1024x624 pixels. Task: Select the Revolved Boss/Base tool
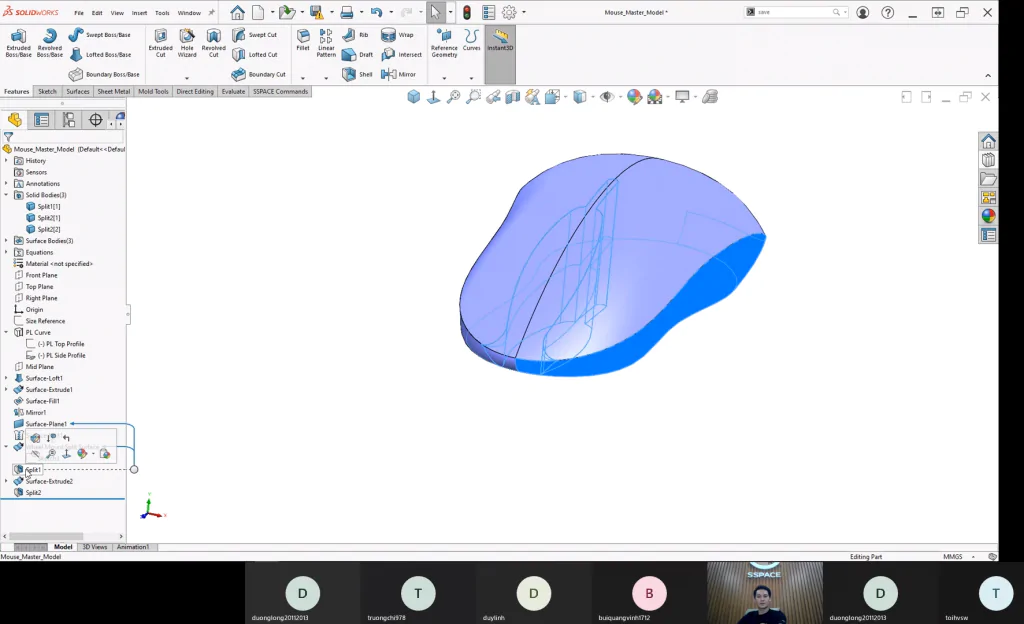[50, 43]
